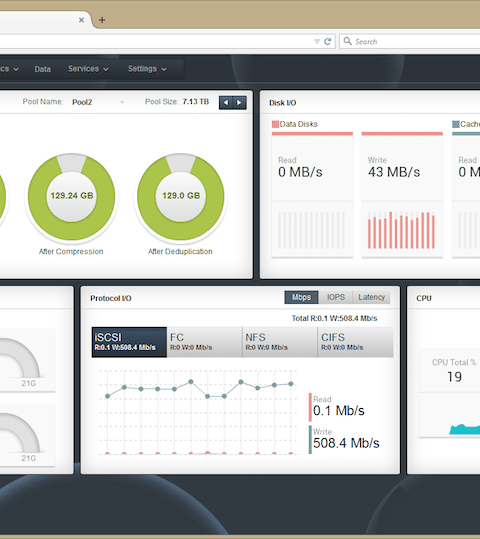This screenshot has height=539, width=480.
Task: Open the Data Disks Write 43 MB/s card
Action: (x=402, y=195)
